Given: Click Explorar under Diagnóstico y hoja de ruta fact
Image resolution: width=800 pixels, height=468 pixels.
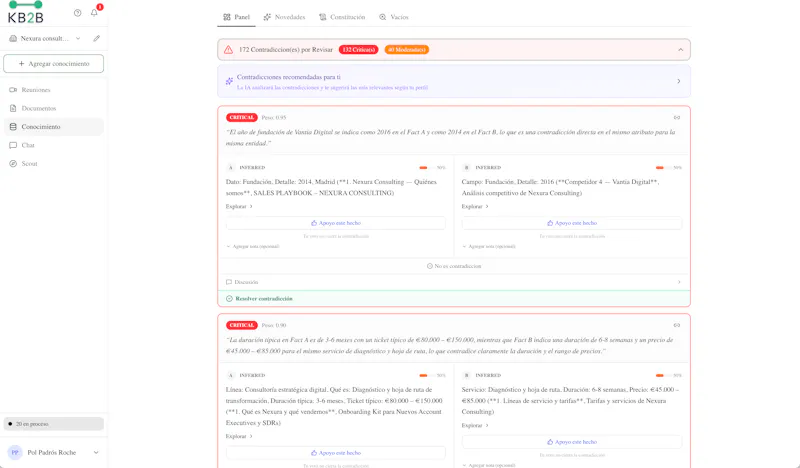Looking at the screenshot, I should [475, 425].
